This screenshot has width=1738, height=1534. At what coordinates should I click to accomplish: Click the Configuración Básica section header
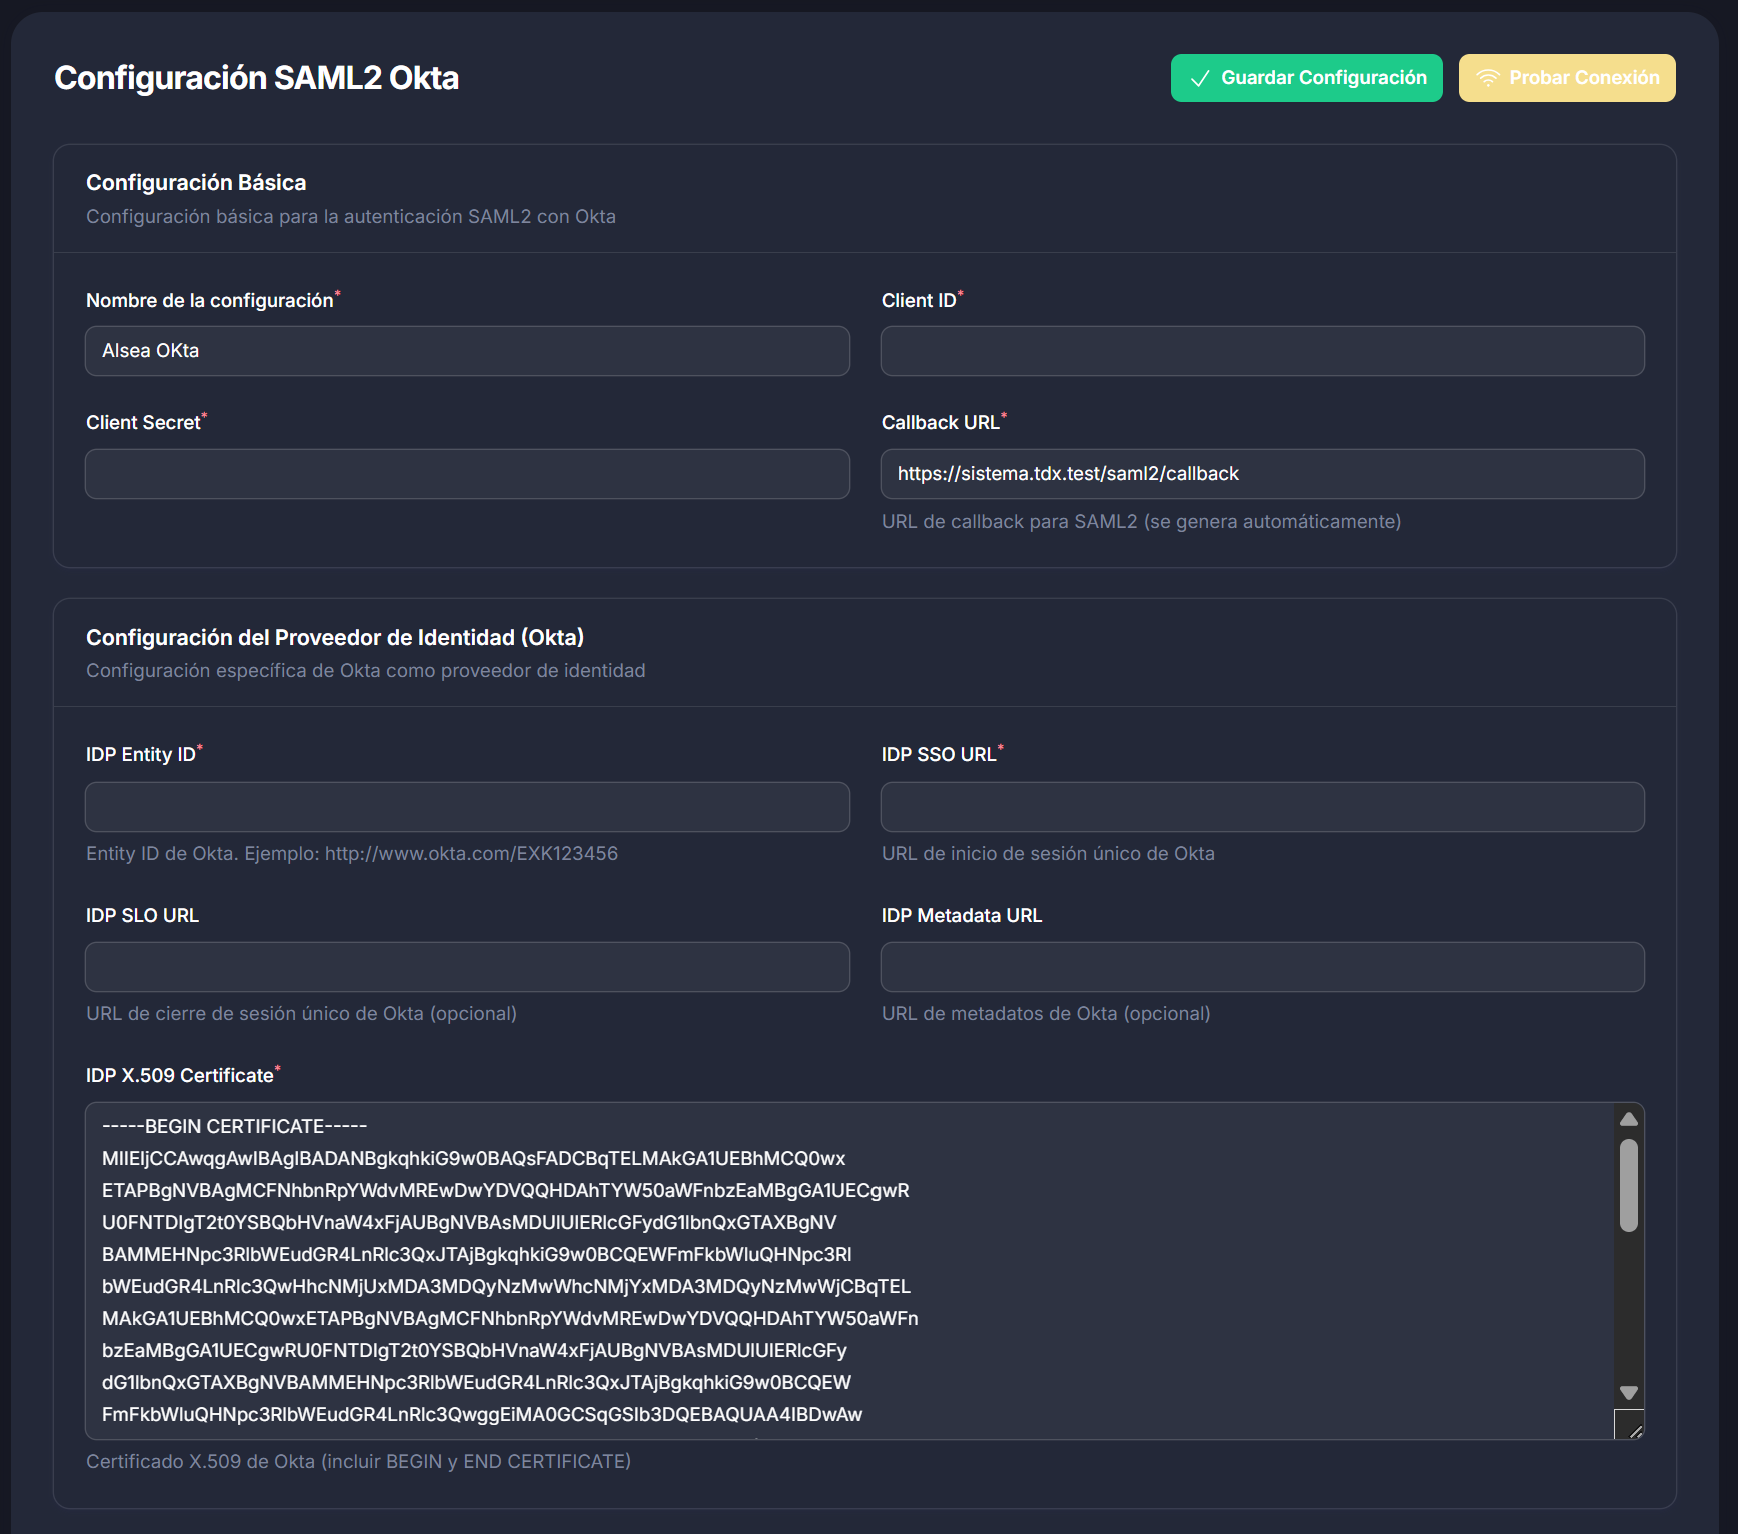[x=196, y=182]
